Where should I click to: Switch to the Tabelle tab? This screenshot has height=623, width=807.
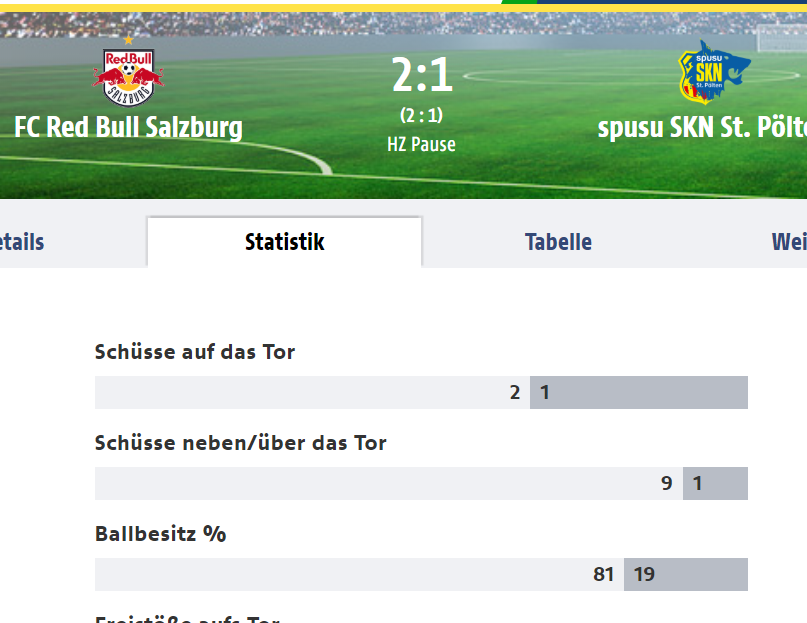click(x=558, y=242)
